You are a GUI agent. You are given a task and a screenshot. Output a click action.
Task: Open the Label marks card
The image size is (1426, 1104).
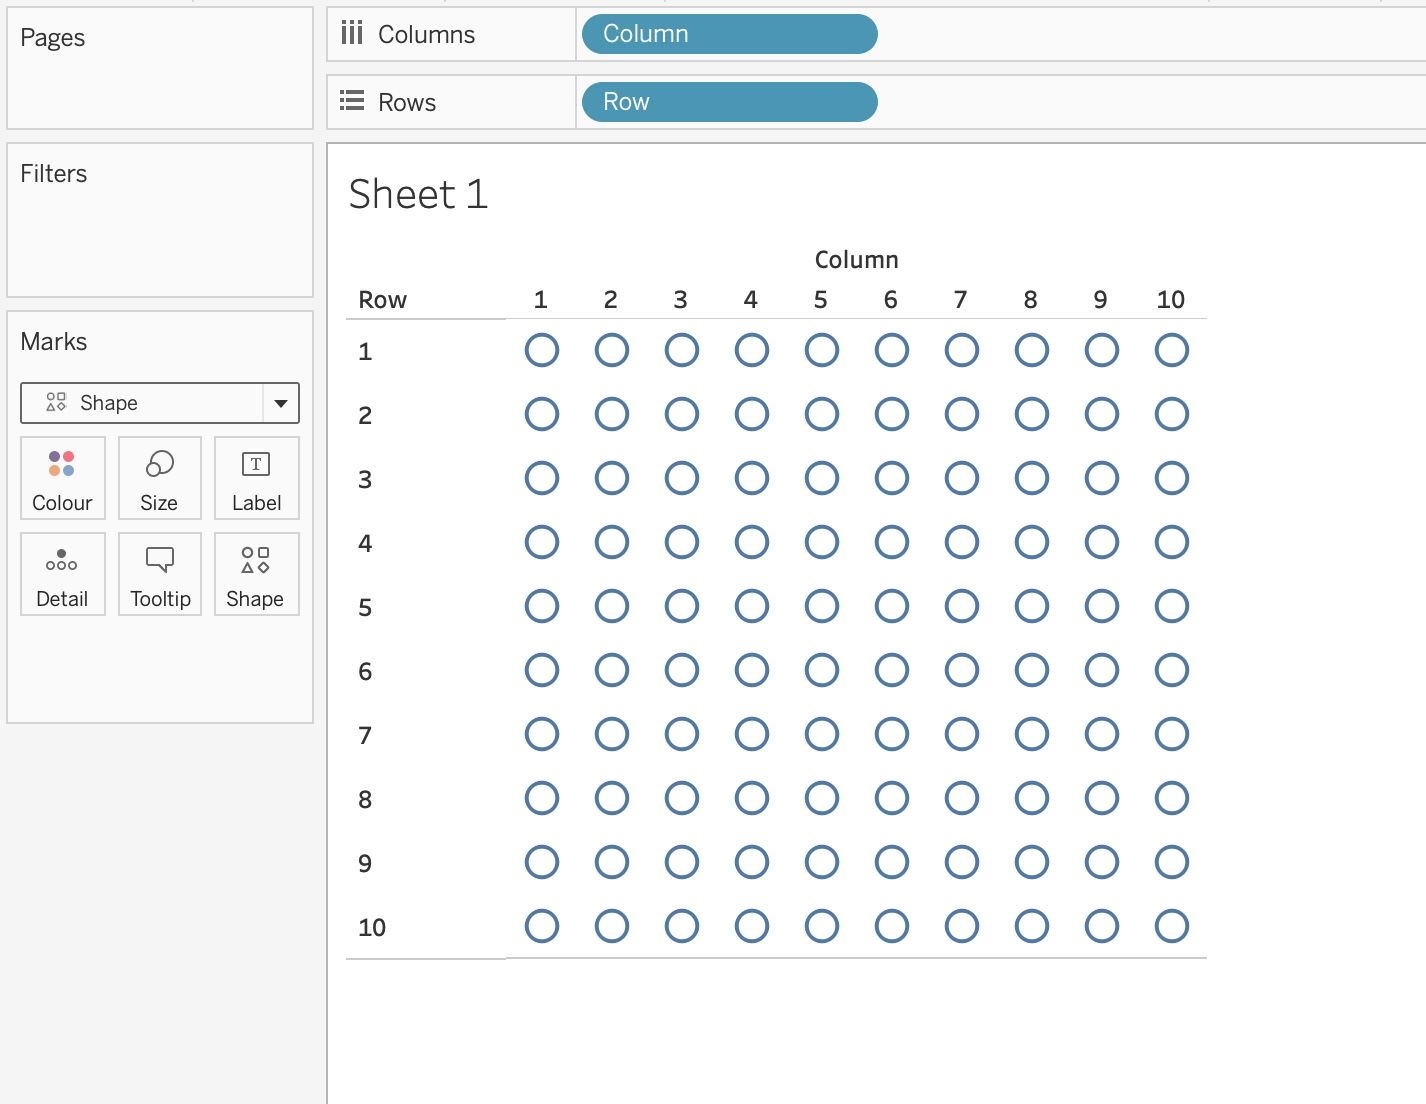[x=256, y=478]
